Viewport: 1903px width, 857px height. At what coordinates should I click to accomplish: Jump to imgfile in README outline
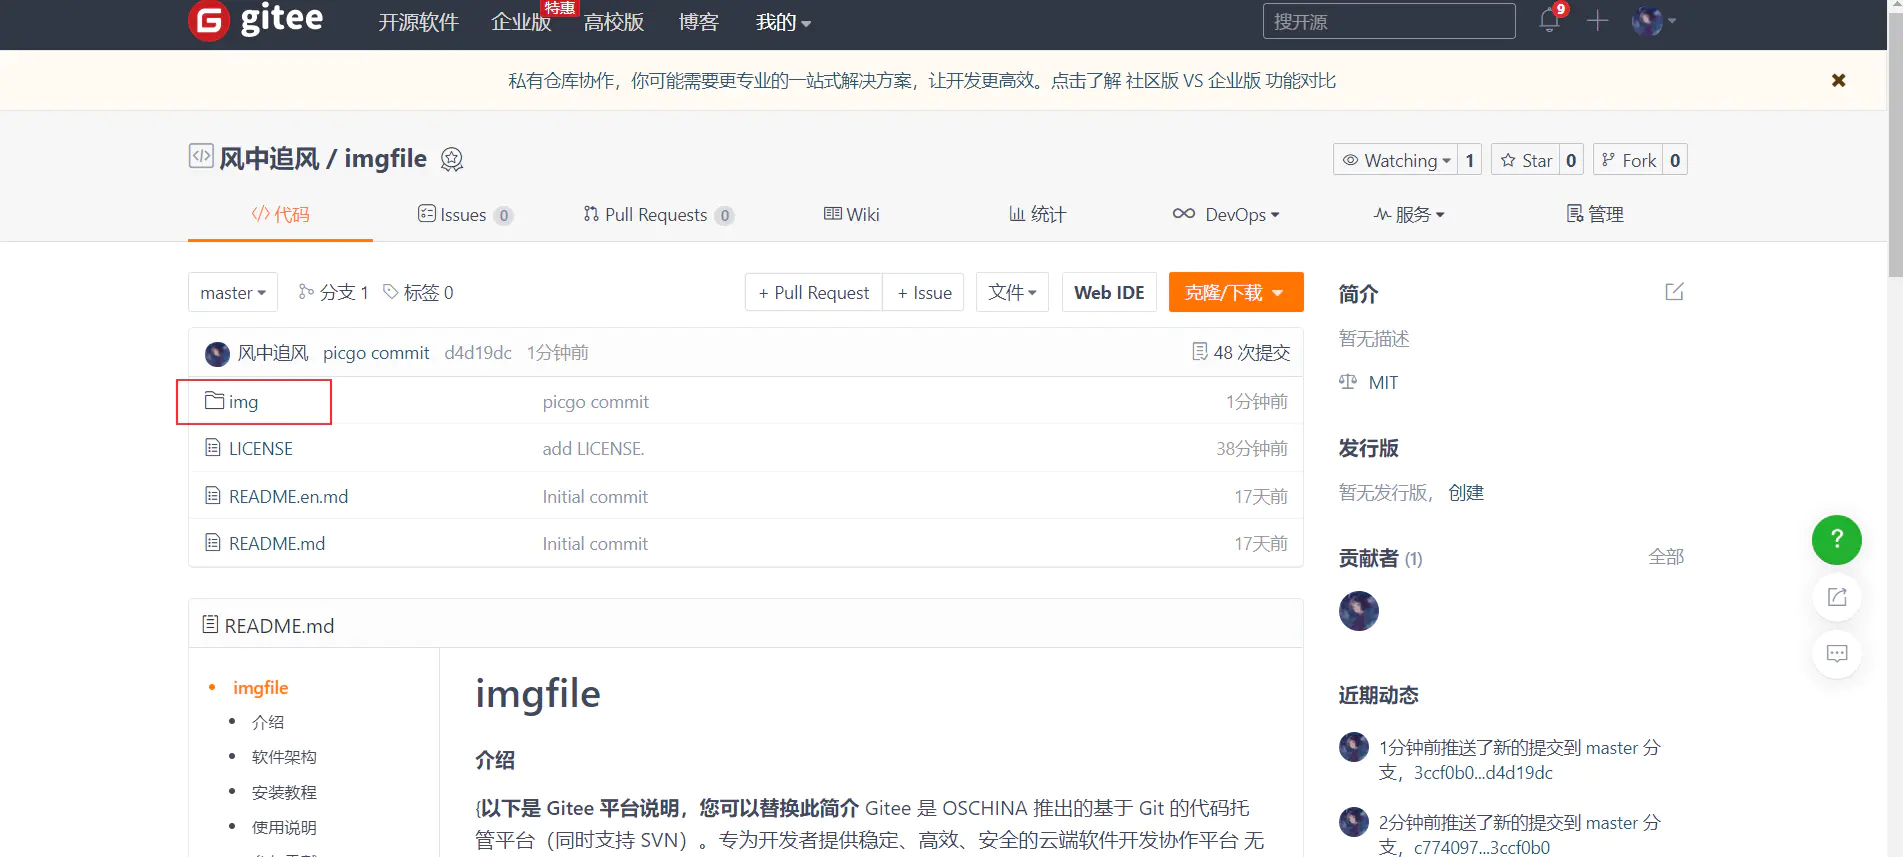click(x=260, y=687)
